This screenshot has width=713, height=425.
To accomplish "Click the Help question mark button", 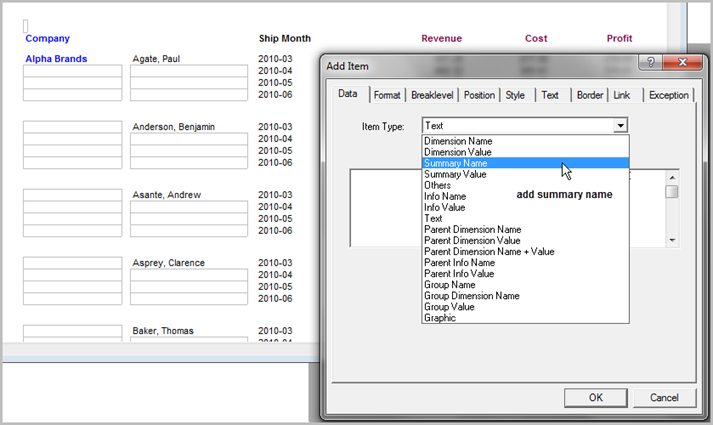I will click(651, 64).
